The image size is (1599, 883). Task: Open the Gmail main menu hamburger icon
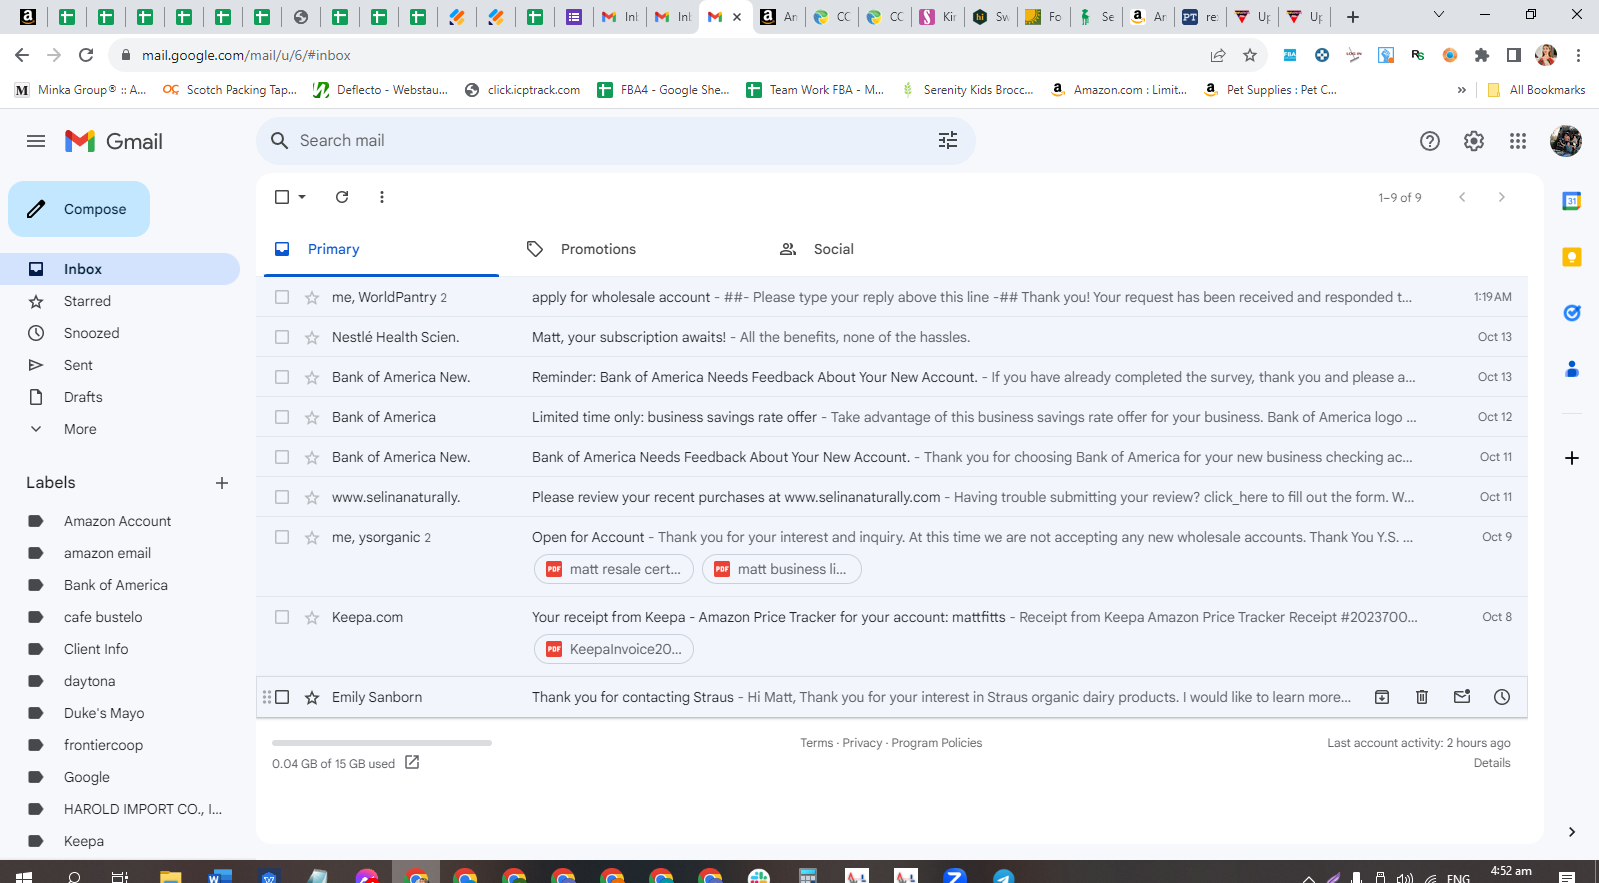36,141
